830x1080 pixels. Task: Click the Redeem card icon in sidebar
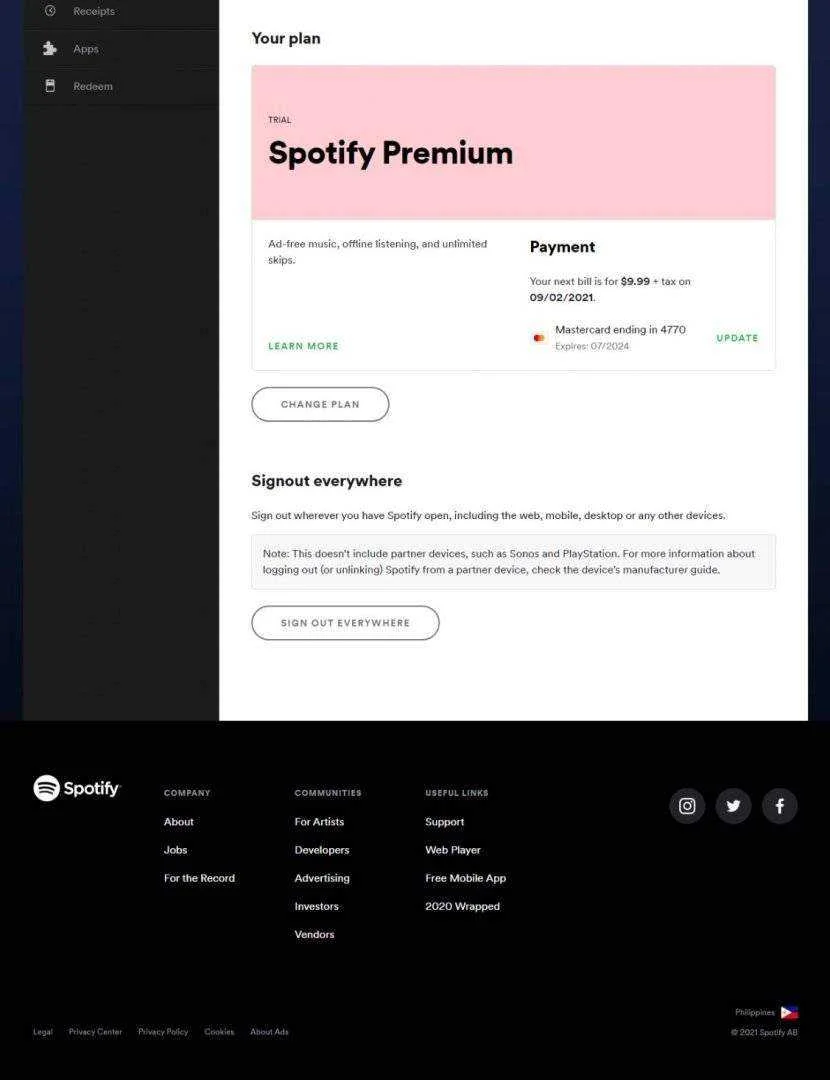pyautogui.click(x=50, y=85)
